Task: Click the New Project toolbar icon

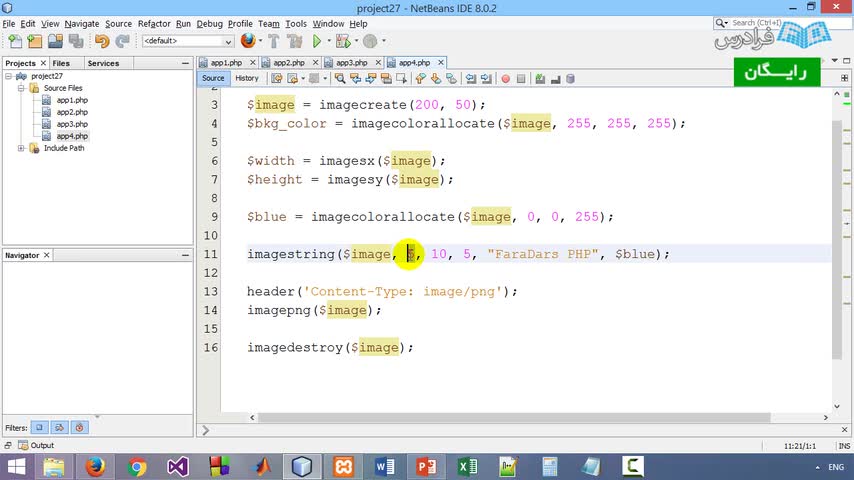Action: 35,41
